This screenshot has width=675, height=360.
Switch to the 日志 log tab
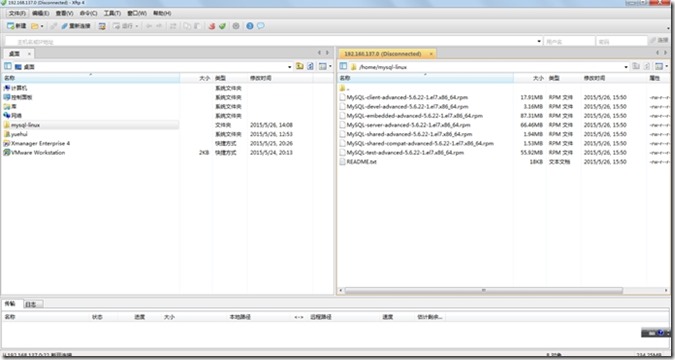point(32,304)
